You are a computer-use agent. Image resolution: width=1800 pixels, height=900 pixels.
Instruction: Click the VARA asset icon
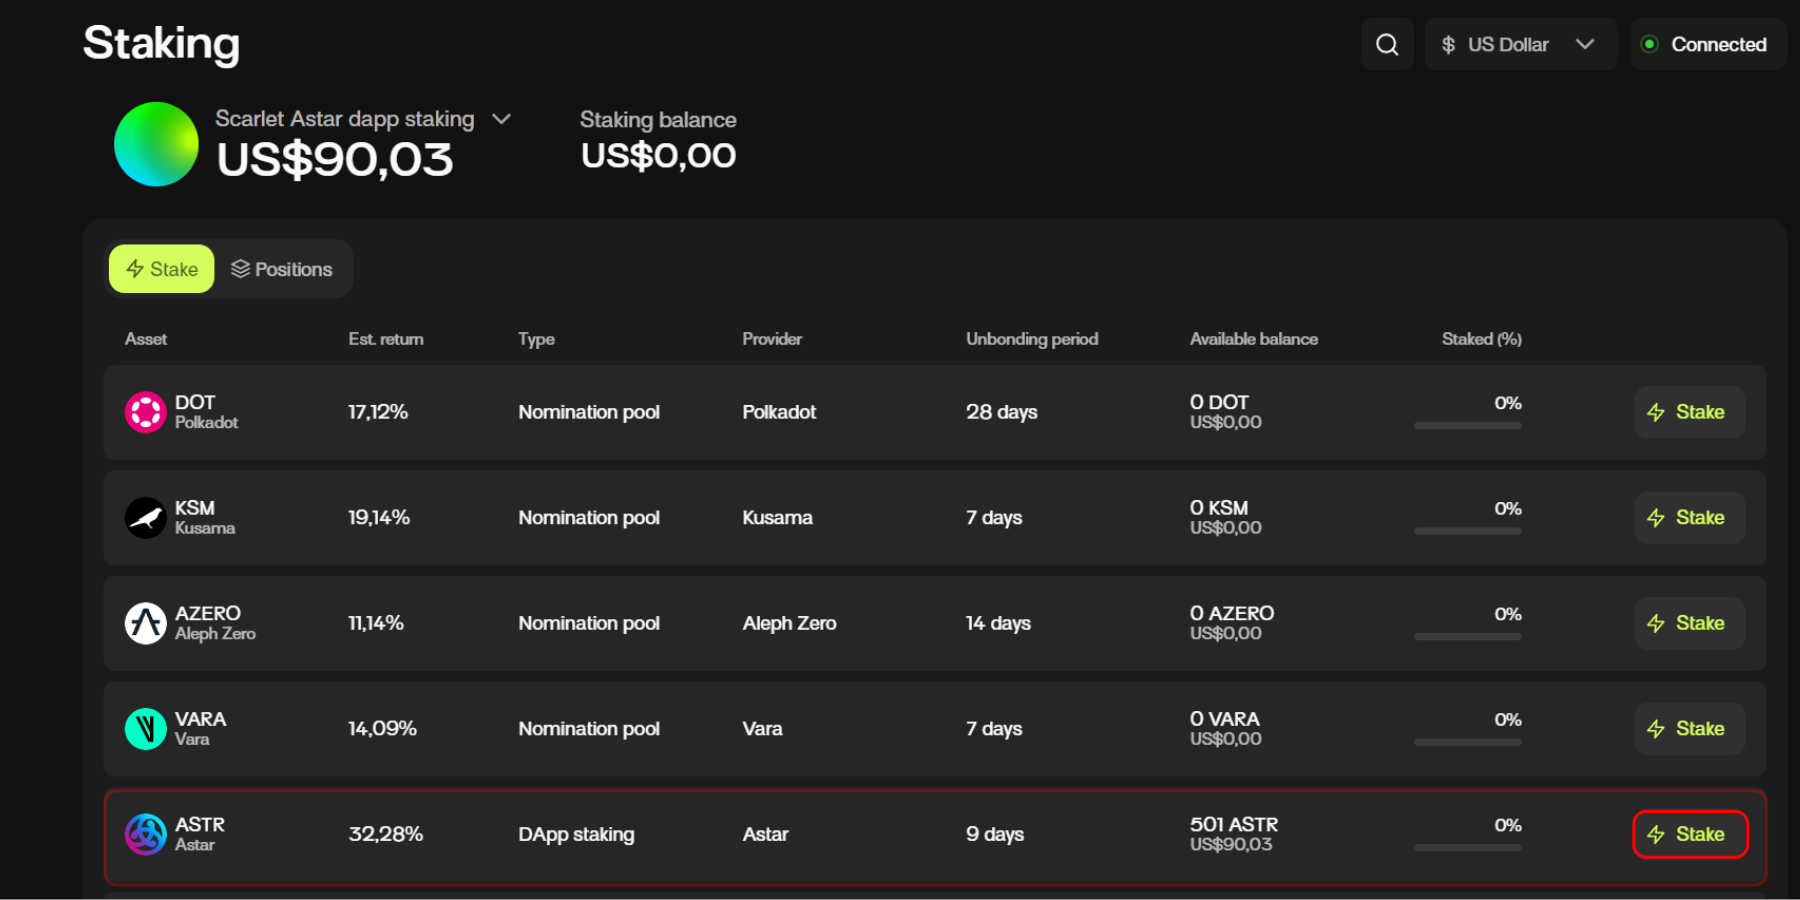pyautogui.click(x=145, y=729)
